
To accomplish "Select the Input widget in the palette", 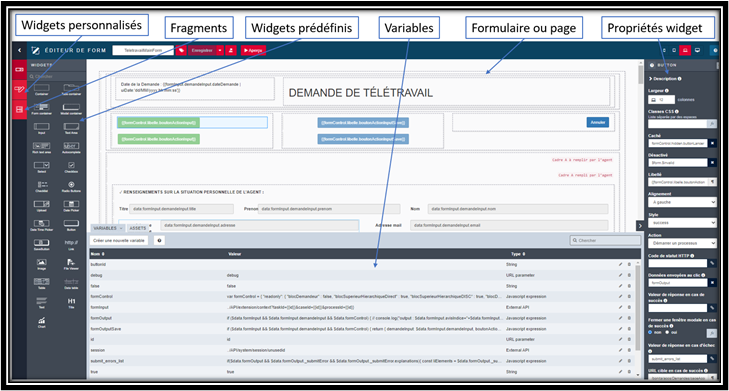I will tap(41, 128).
